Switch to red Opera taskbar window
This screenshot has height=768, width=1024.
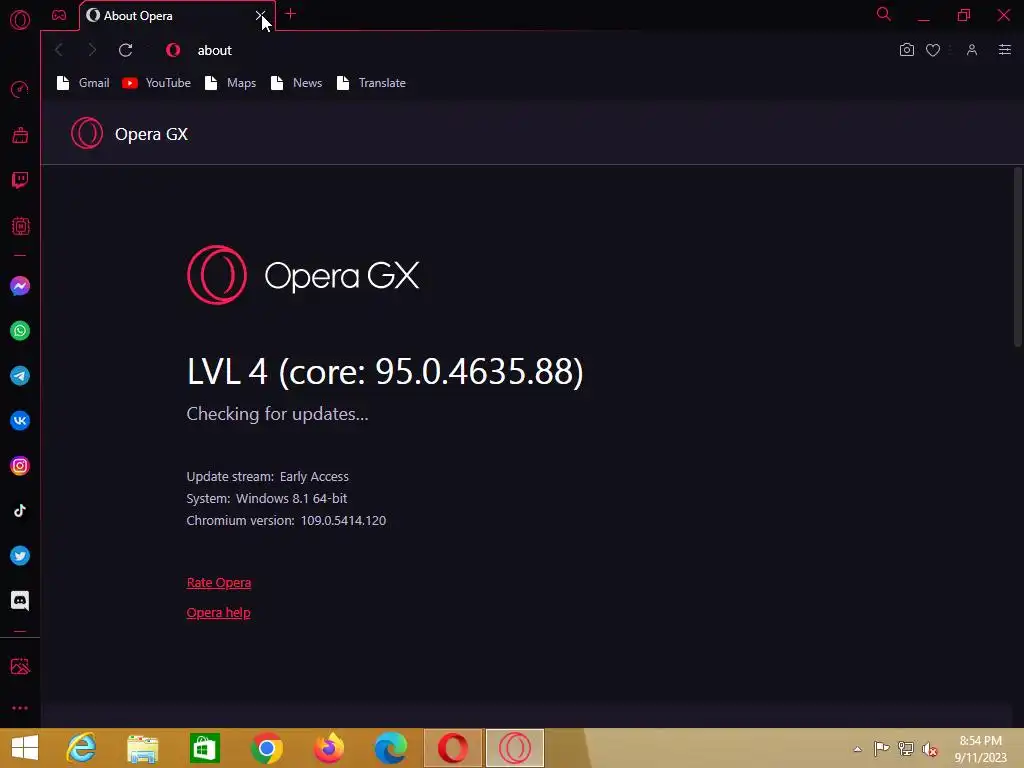click(x=453, y=748)
